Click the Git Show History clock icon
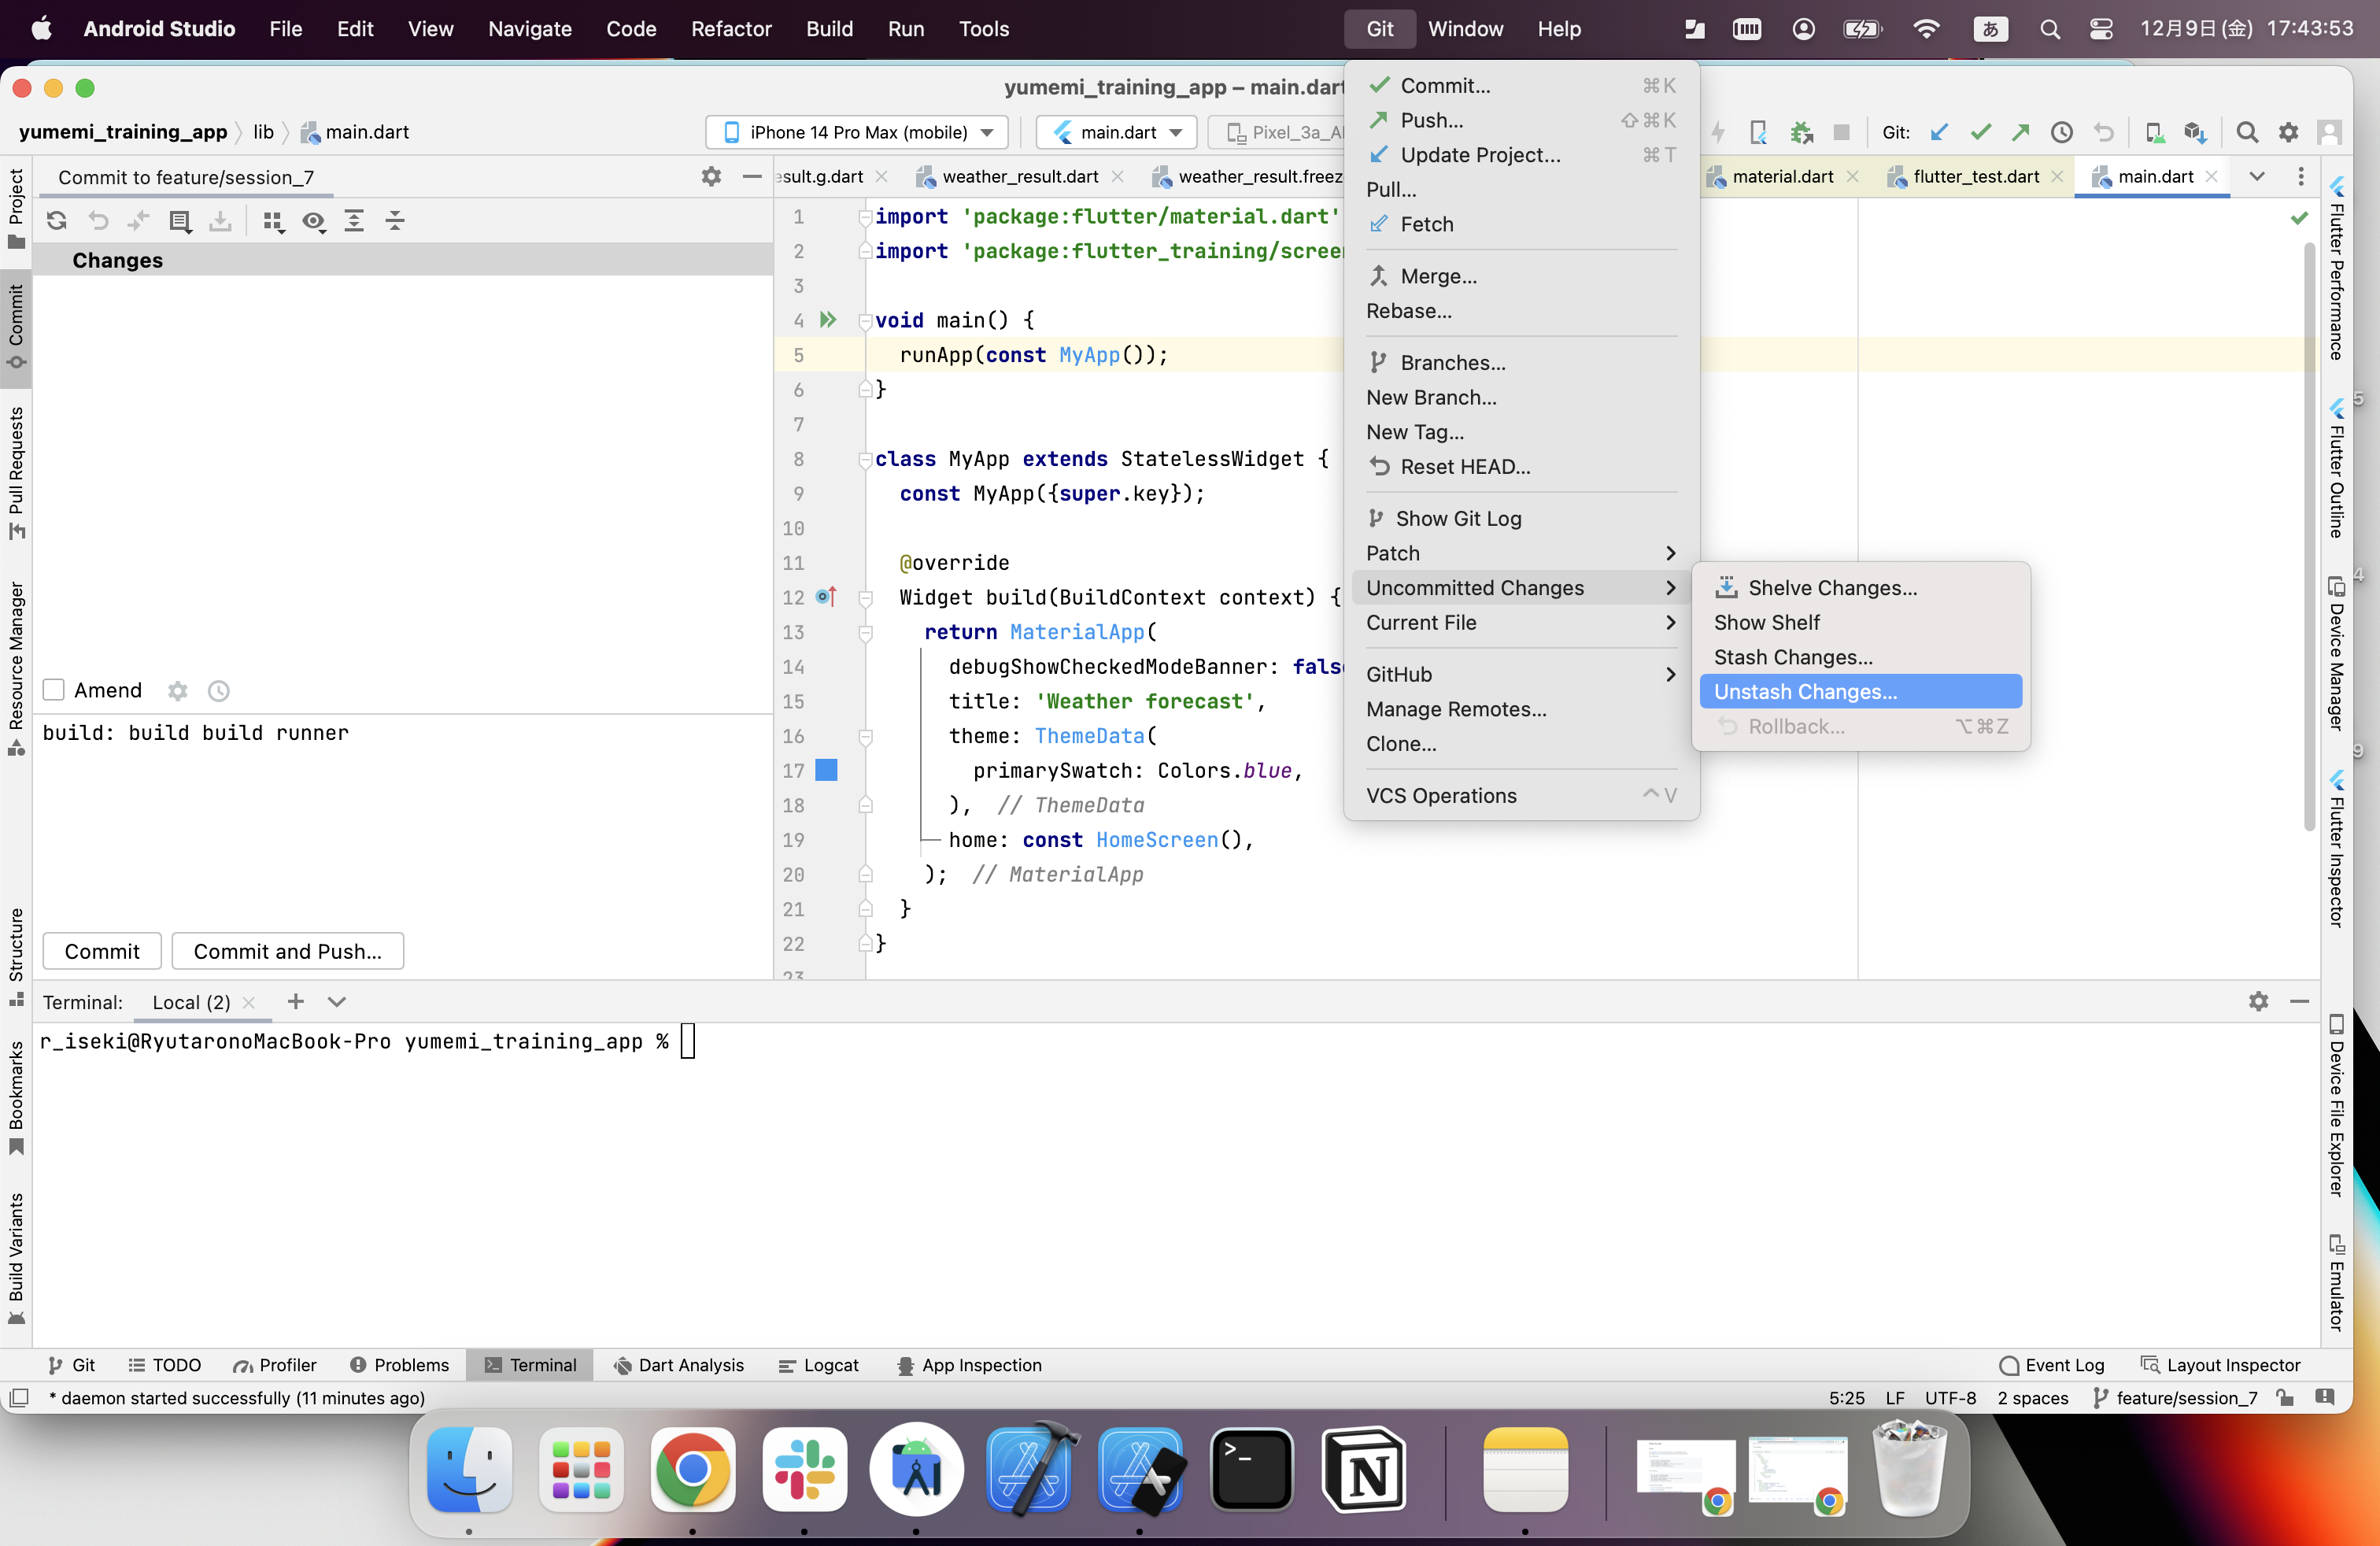The width and height of the screenshot is (2380, 1546). click(2061, 133)
